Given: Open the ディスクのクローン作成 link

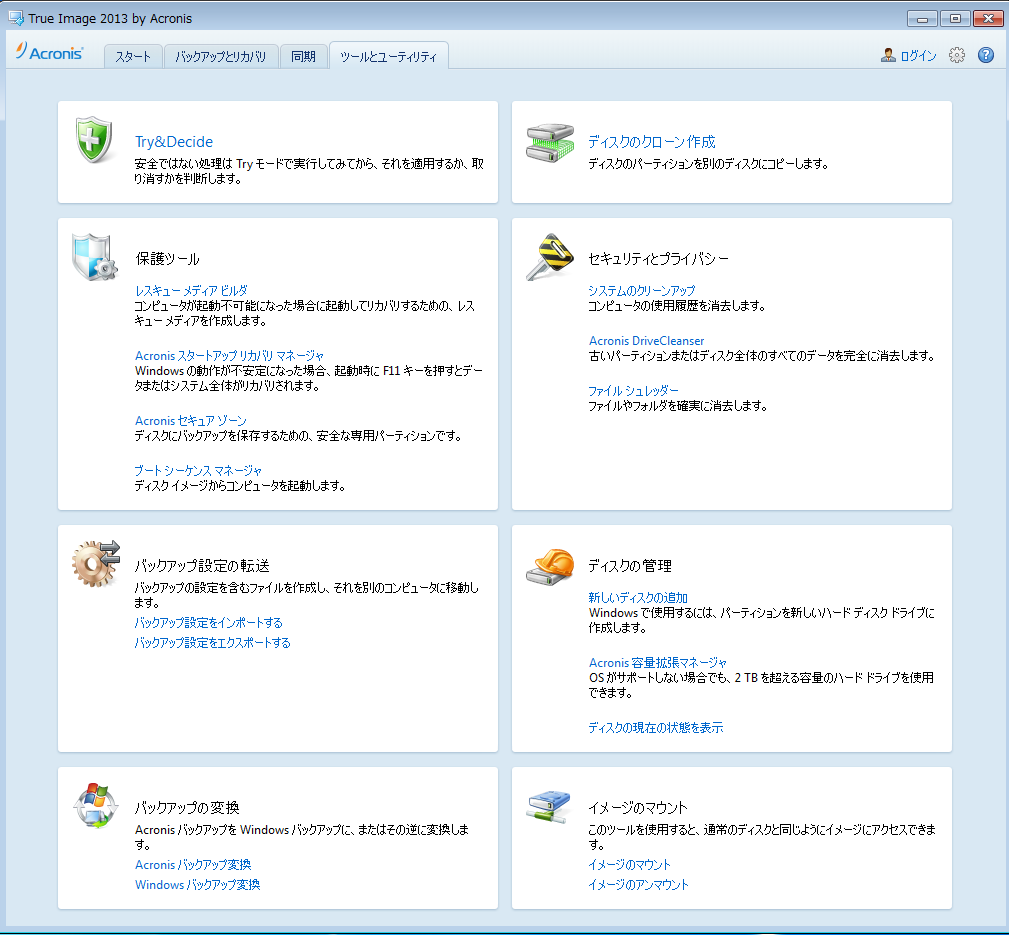Looking at the screenshot, I should [652, 142].
